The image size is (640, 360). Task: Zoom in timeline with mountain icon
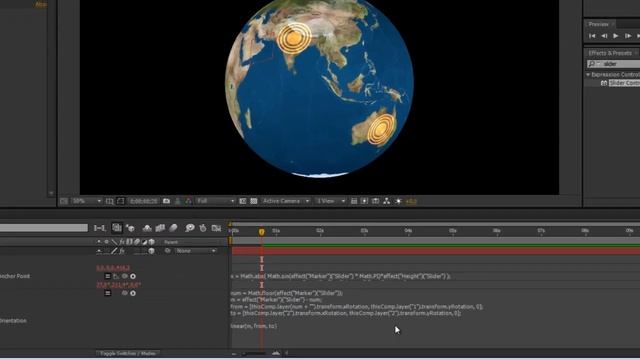[276, 353]
